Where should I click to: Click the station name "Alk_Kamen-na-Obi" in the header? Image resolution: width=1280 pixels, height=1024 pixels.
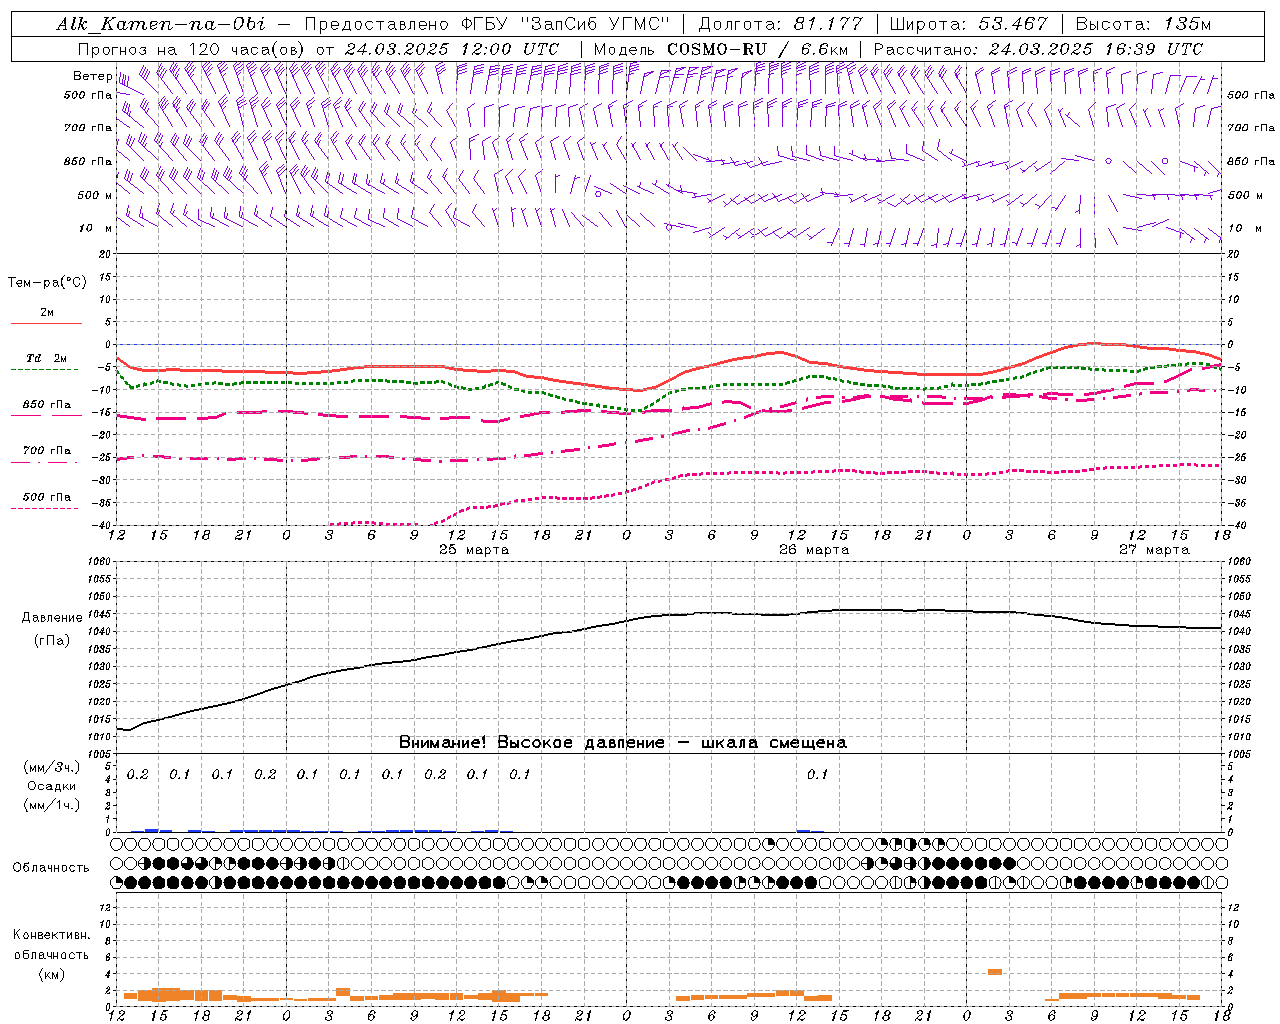(x=160, y=24)
